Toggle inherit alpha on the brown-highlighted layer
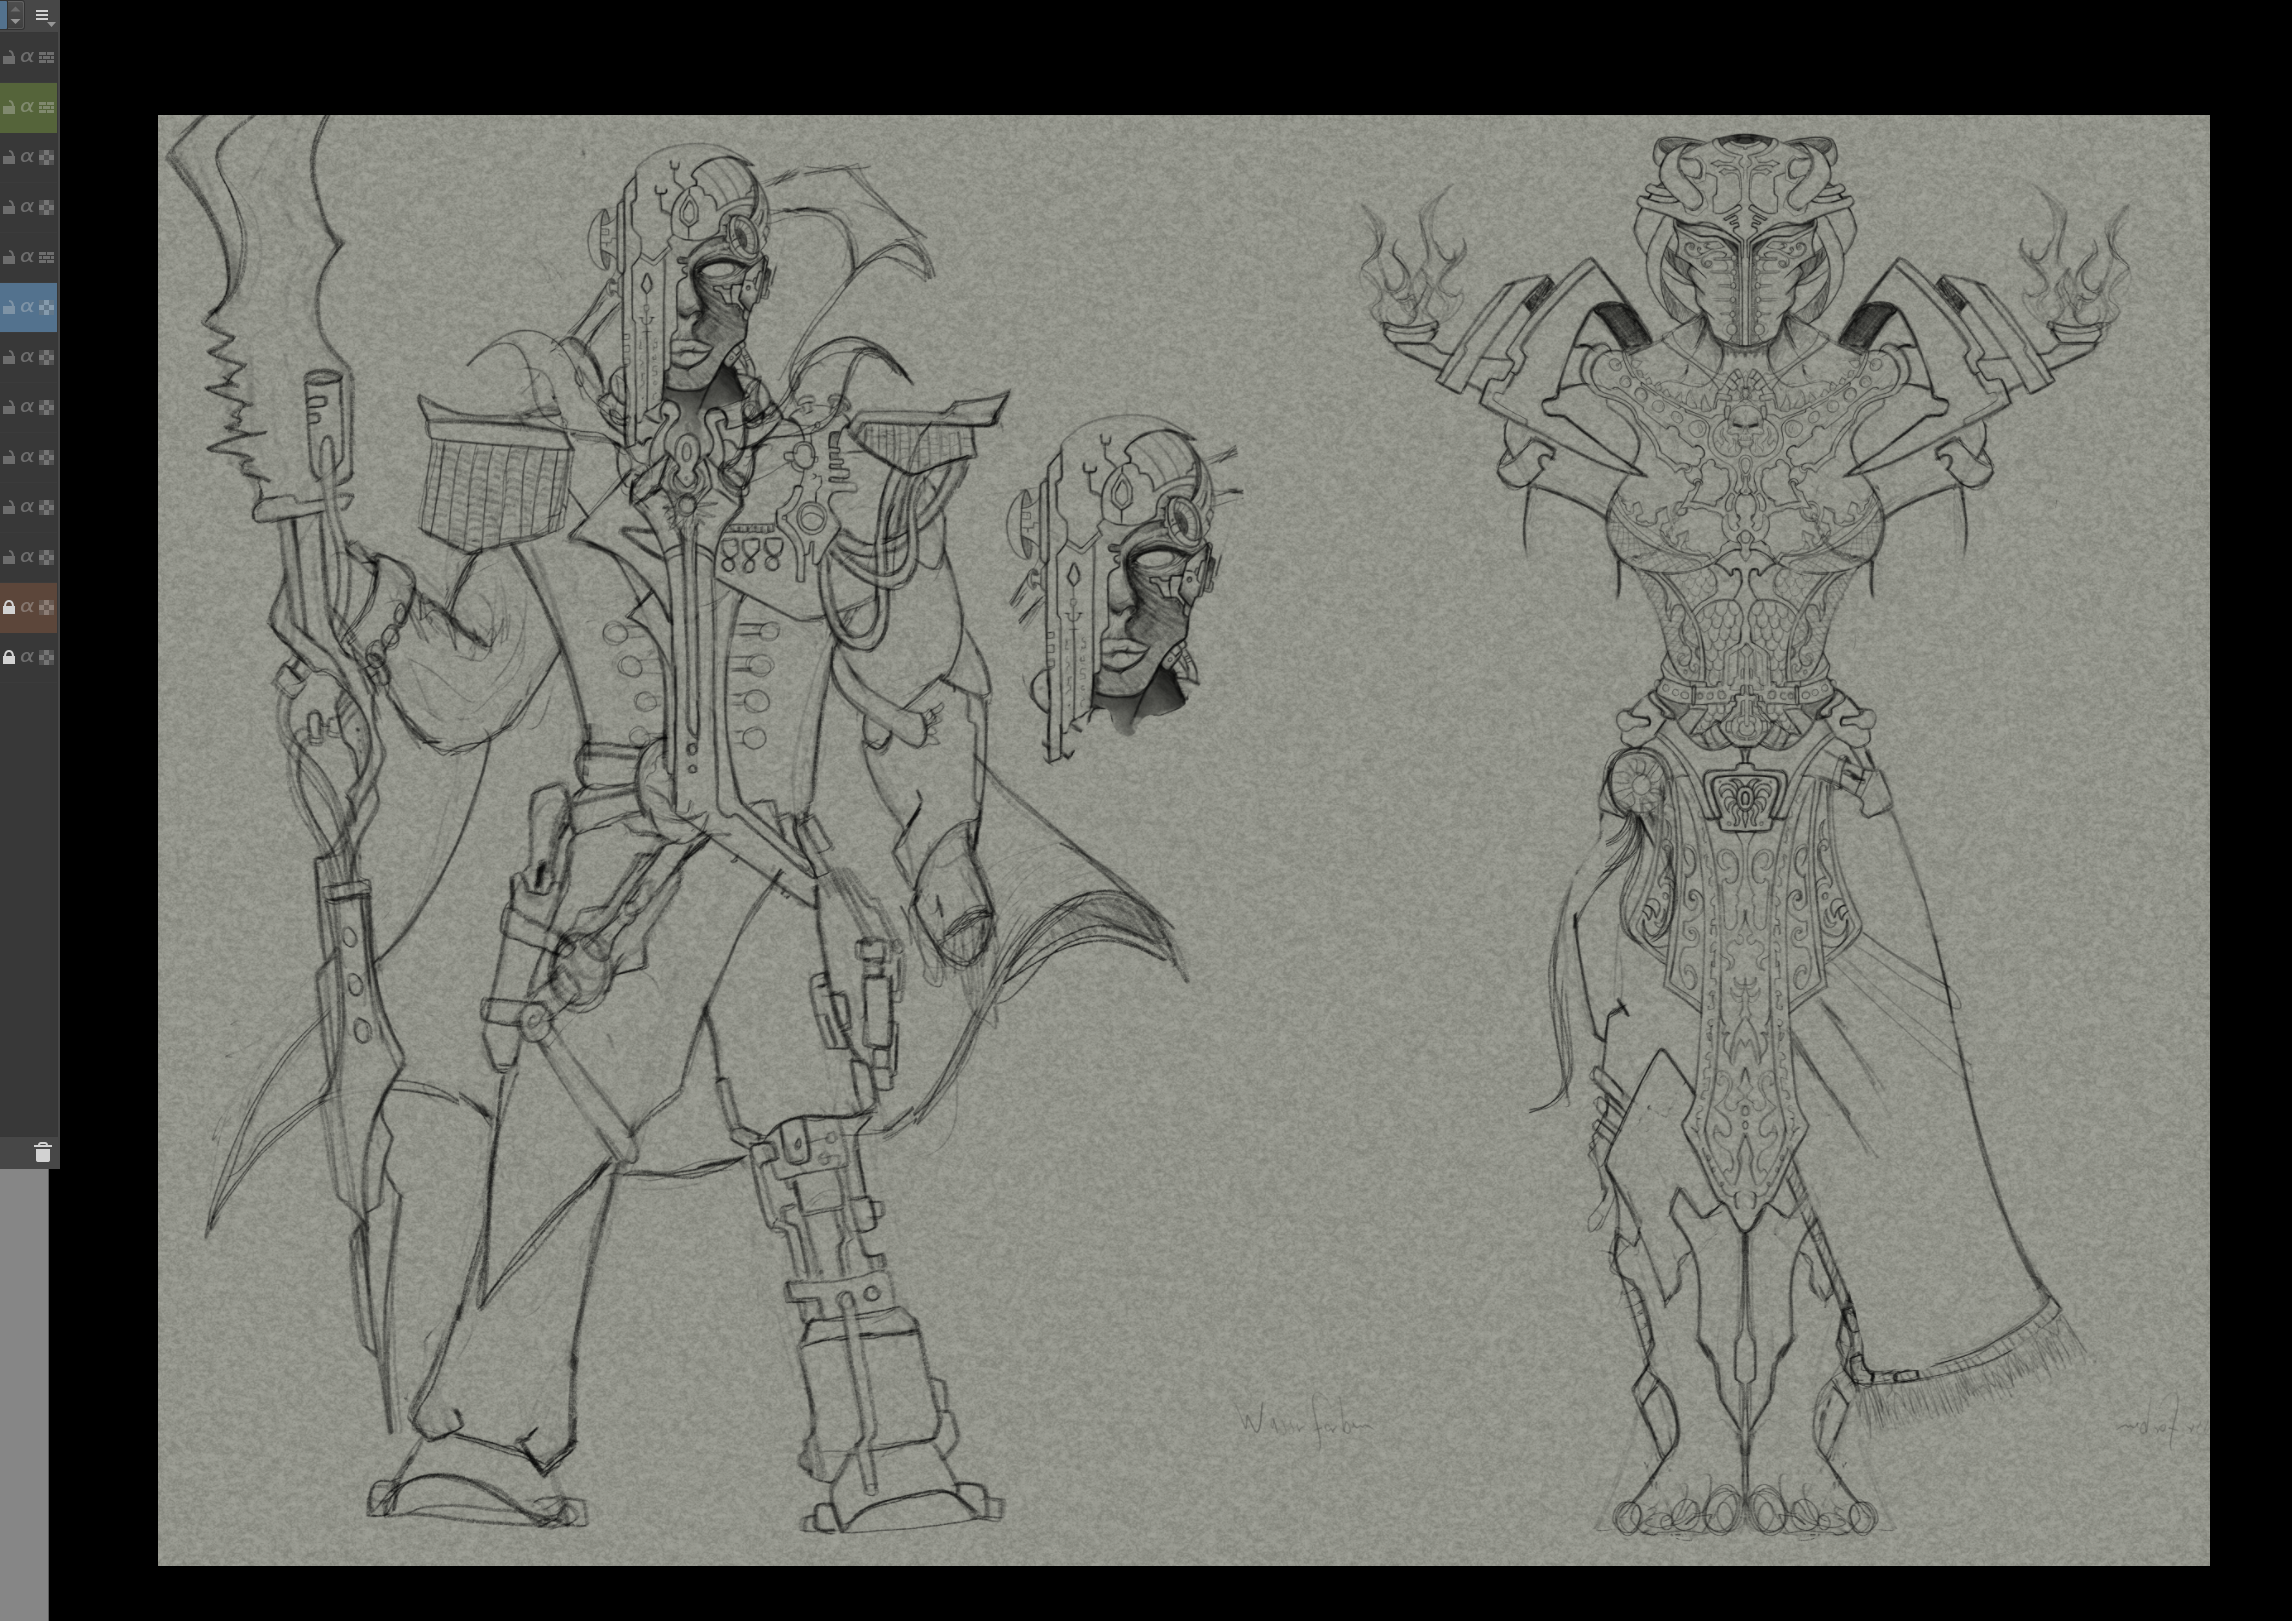Image resolution: width=2292 pixels, height=1621 pixels. click(x=27, y=607)
